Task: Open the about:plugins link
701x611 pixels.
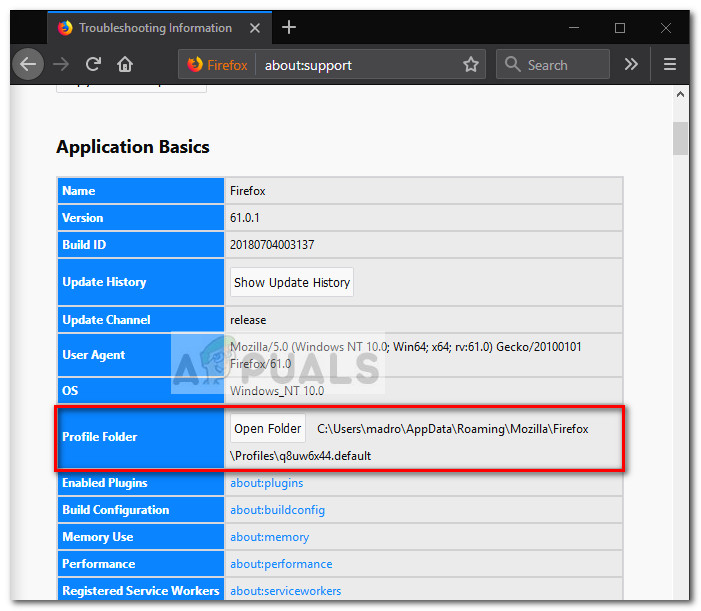Action: [x=266, y=483]
